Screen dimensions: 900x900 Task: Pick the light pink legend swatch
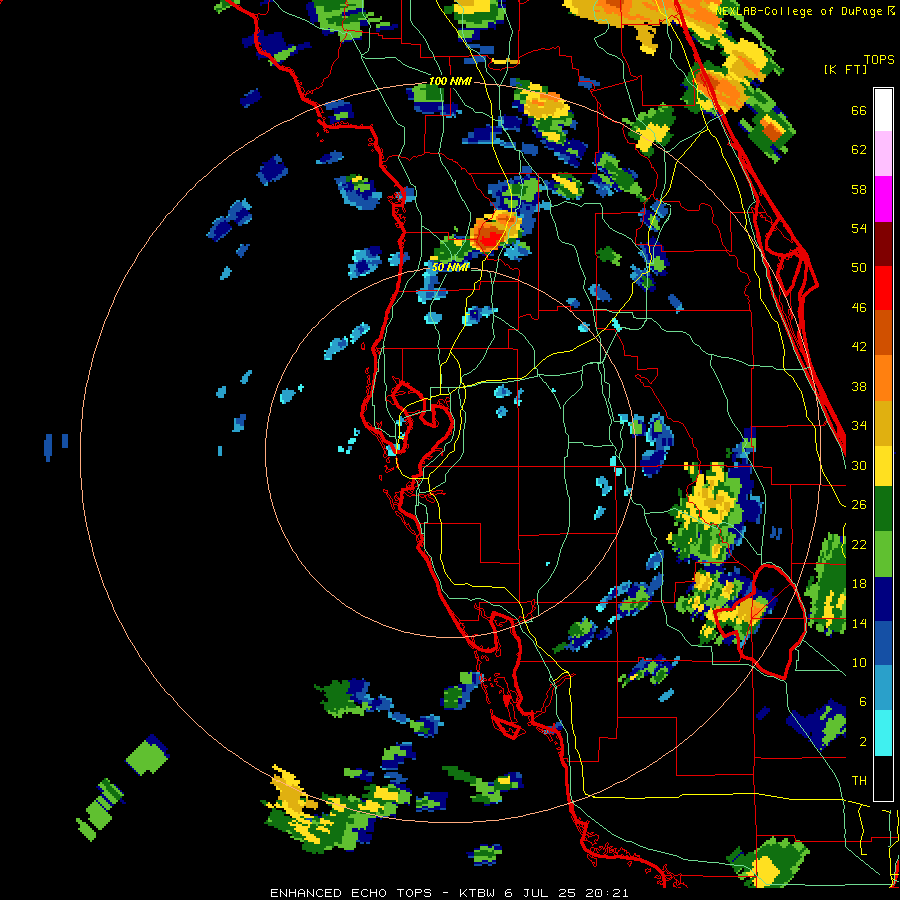tap(883, 153)
